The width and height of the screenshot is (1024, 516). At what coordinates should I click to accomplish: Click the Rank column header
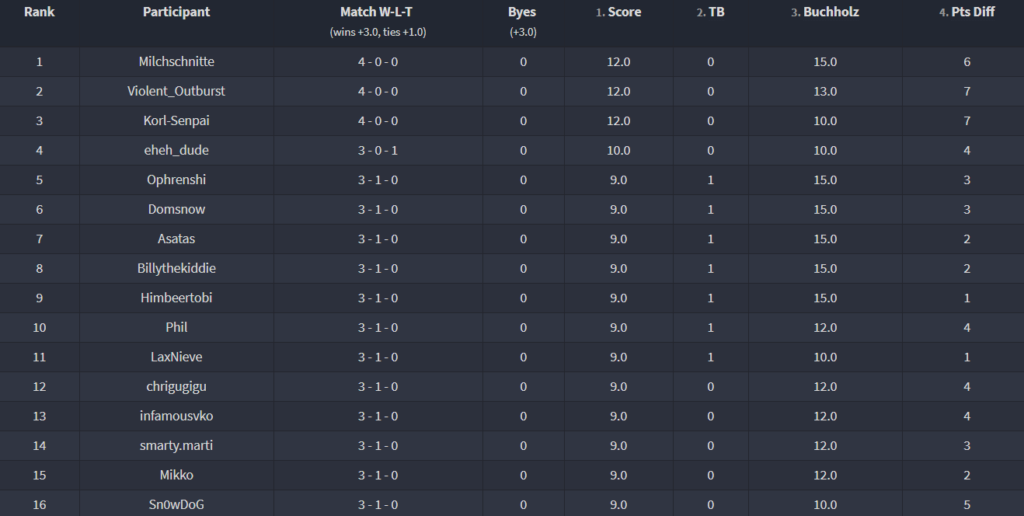[39, 13]
